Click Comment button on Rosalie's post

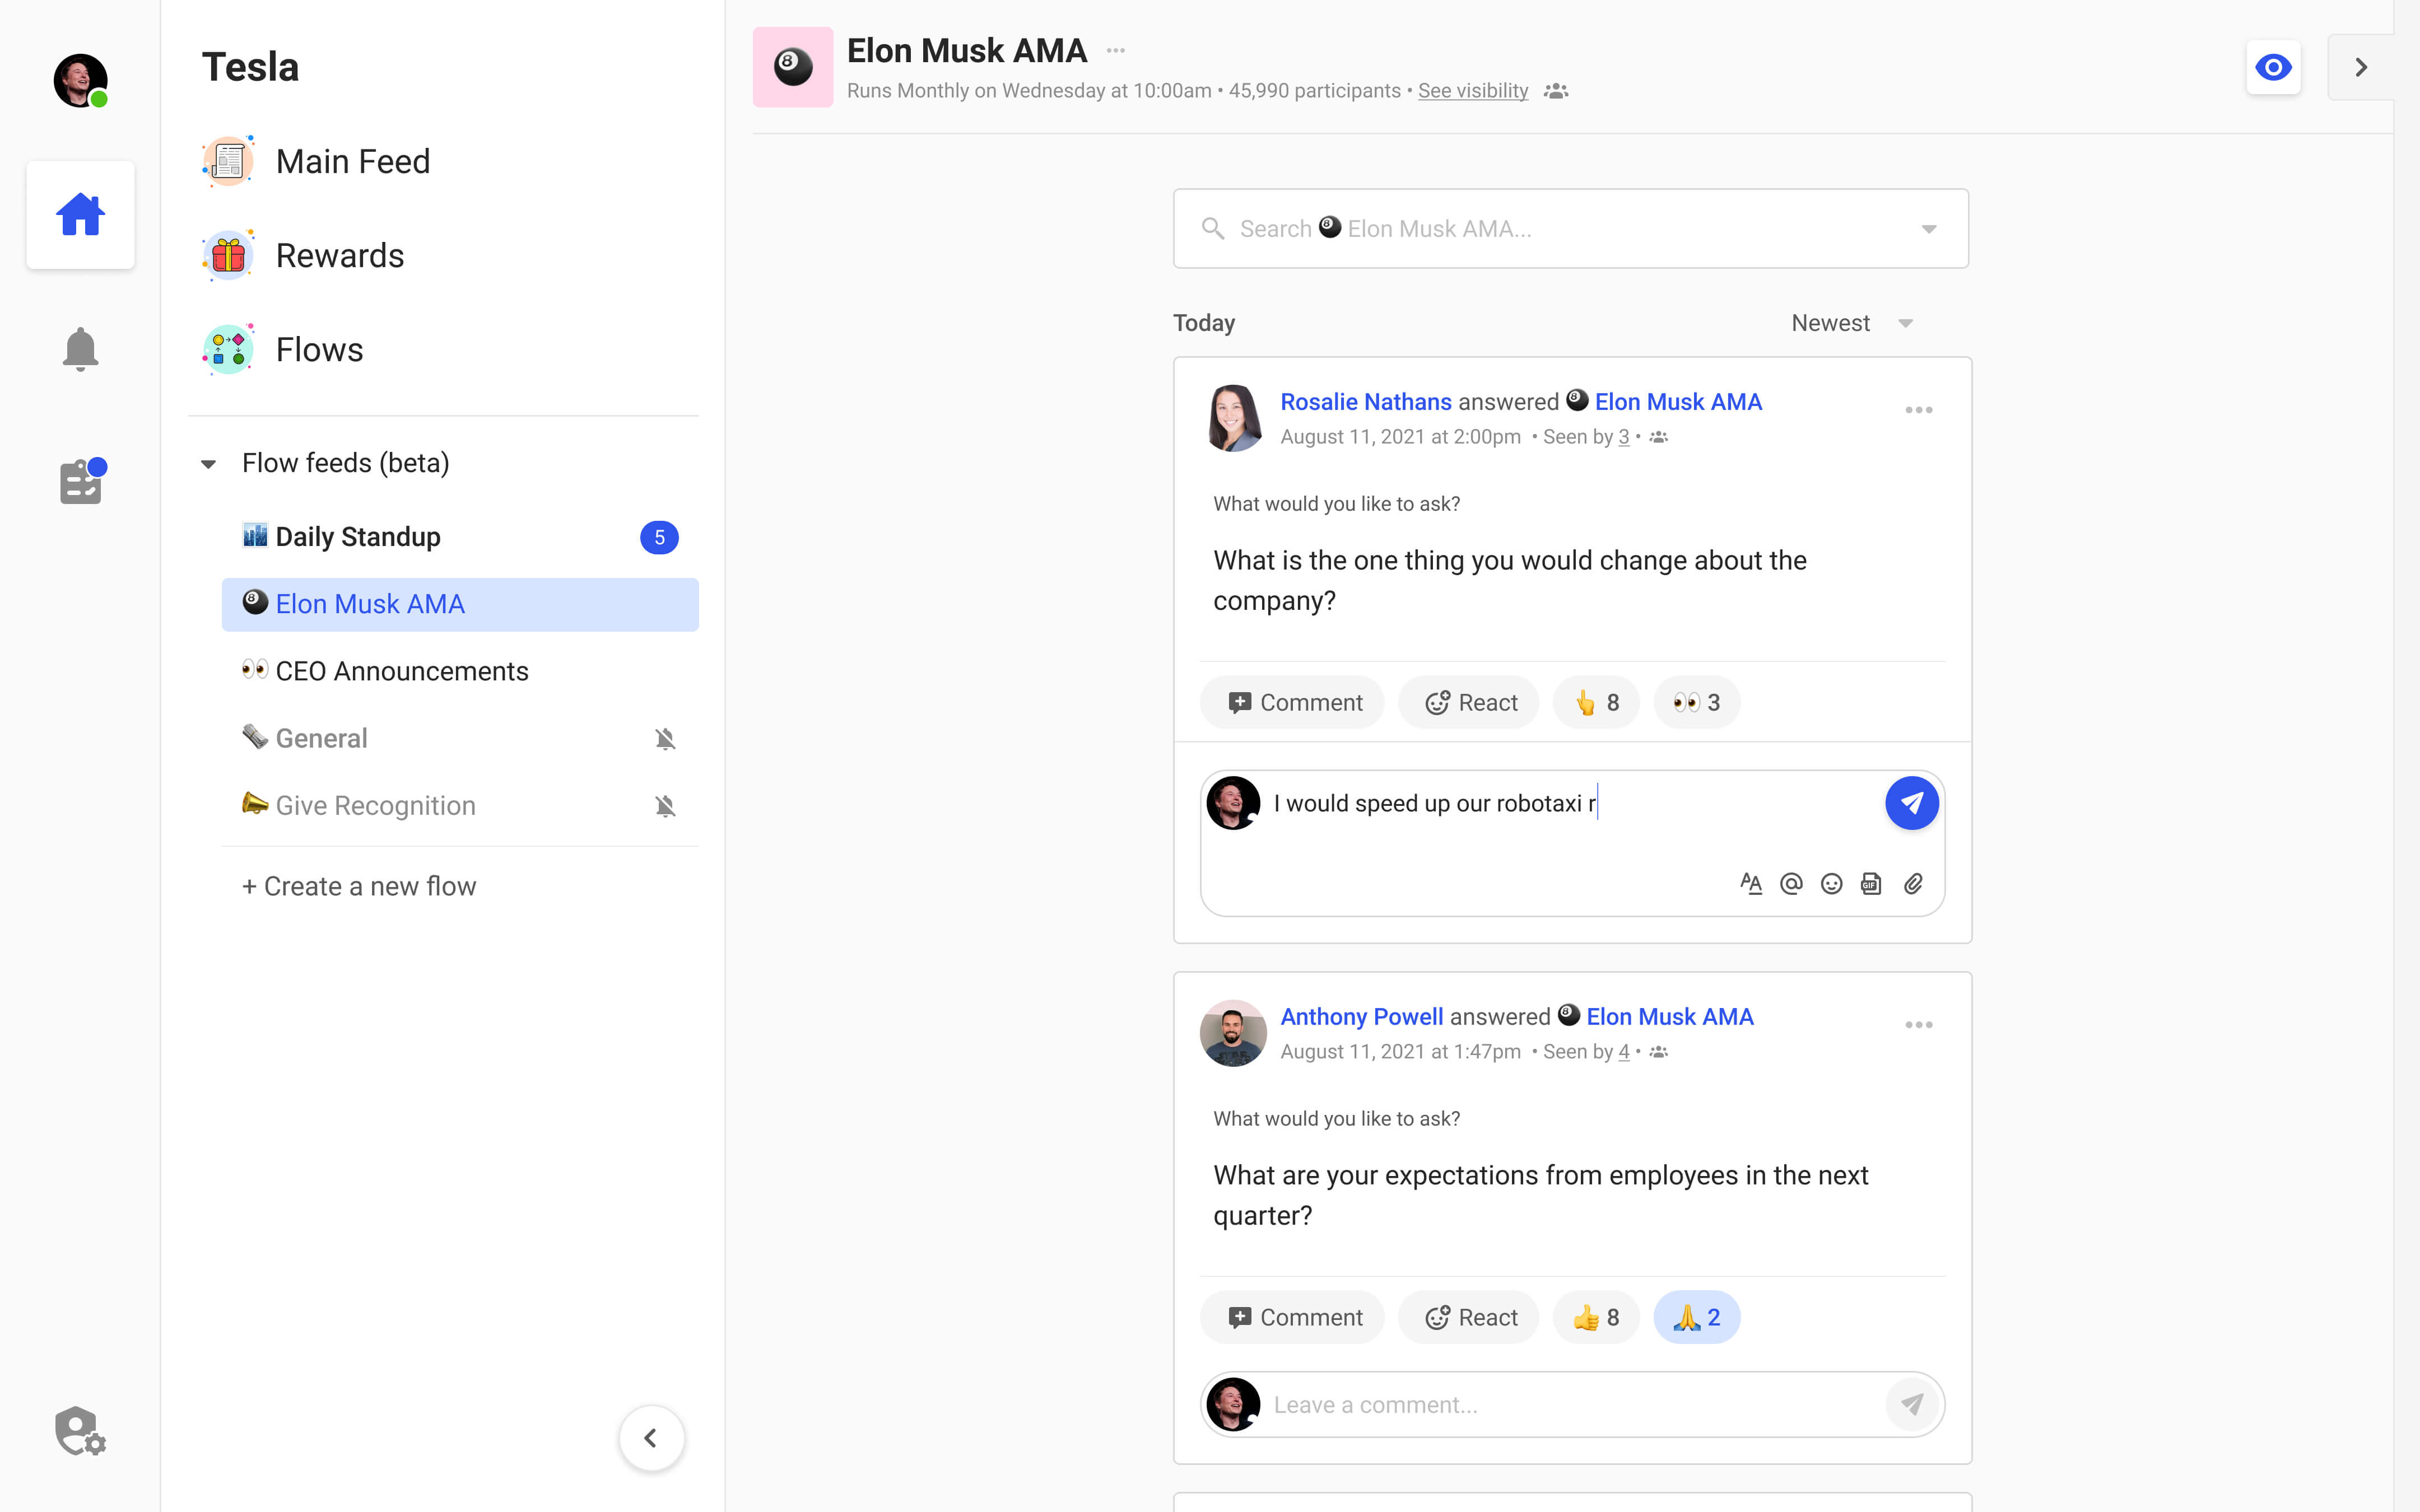click(x=1292, y=703)
